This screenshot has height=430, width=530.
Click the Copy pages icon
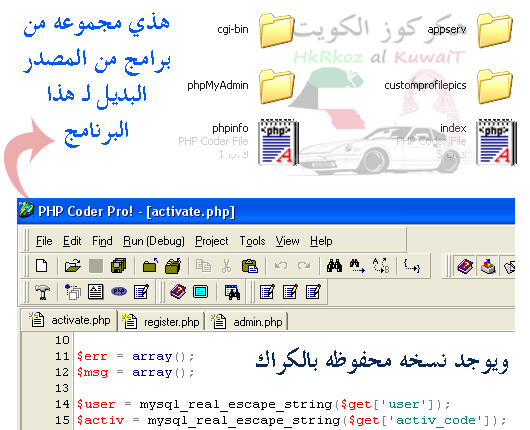(203, 266)
